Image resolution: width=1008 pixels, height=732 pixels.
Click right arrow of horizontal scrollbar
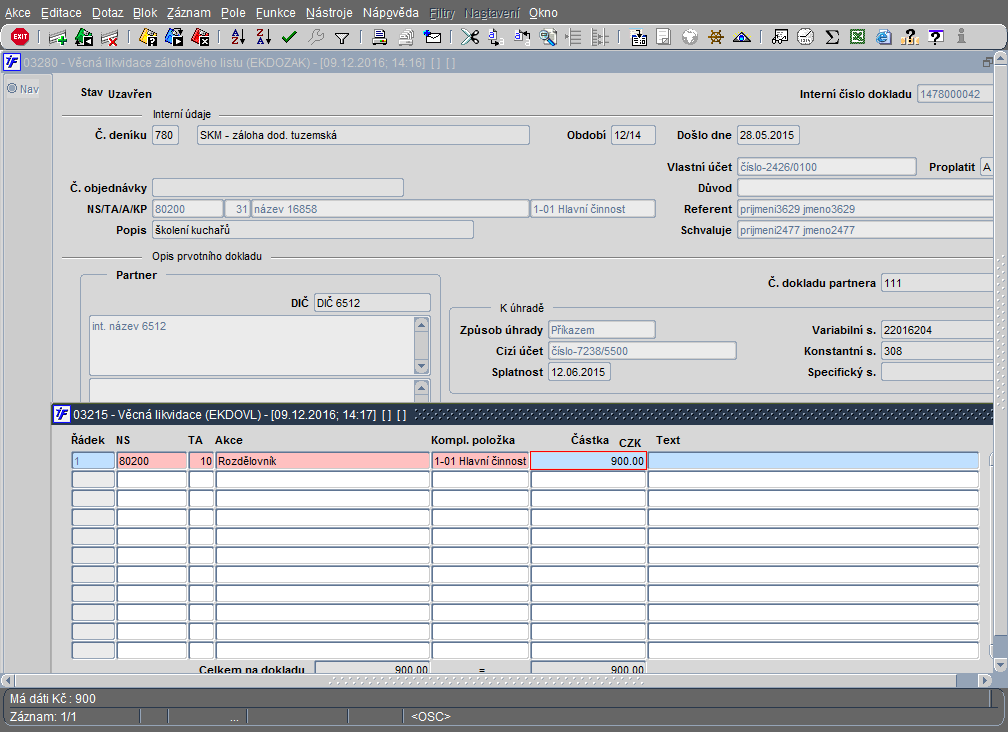tap(985, 680)
